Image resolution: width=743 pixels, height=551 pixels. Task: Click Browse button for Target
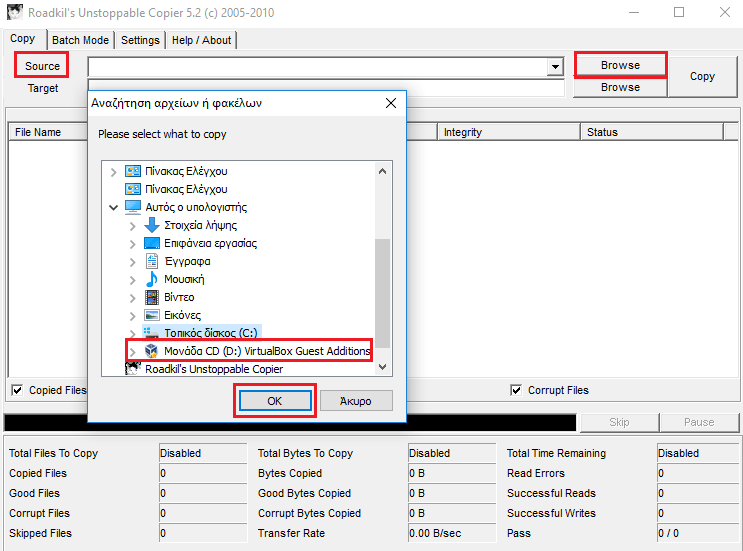pos(620,87)
